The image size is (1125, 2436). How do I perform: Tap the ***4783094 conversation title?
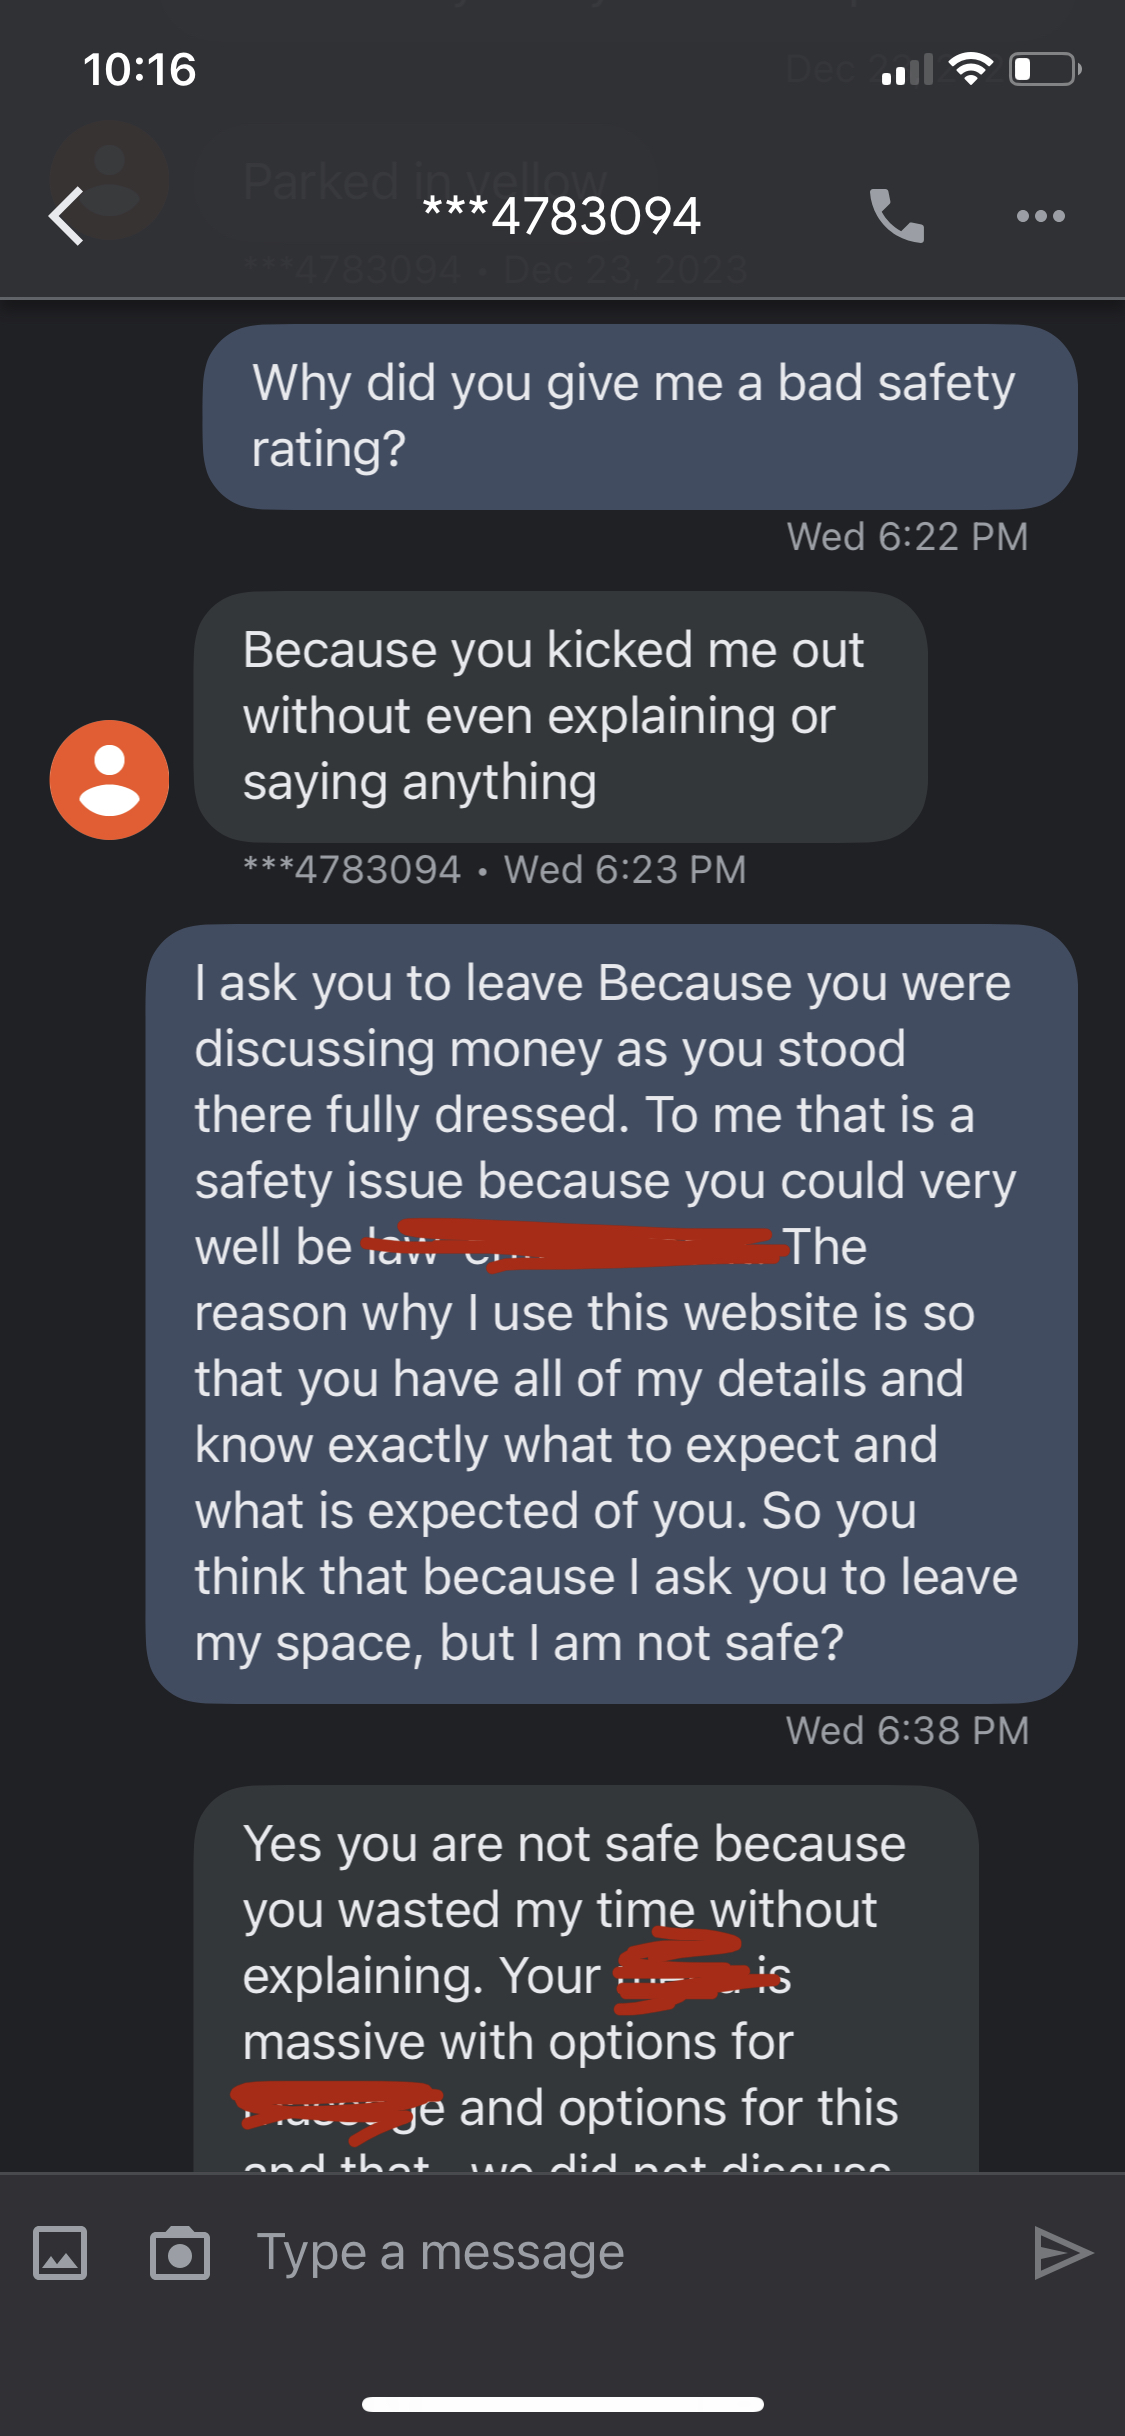[562, 216]
